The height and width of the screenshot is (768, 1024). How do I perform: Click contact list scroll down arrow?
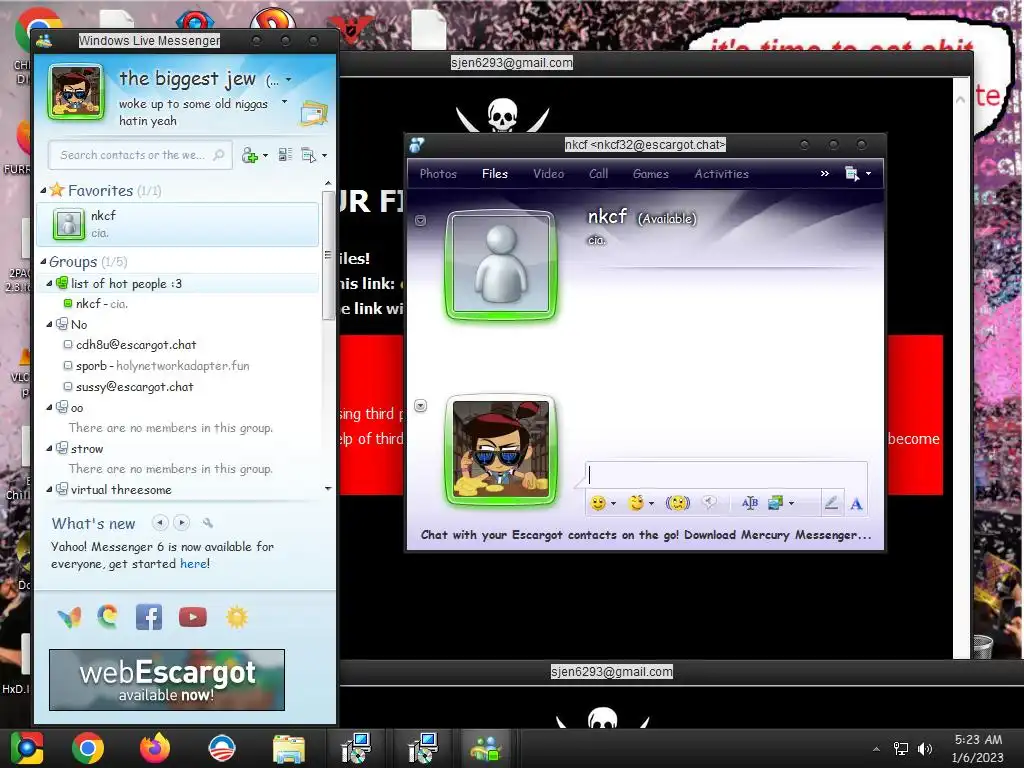point(328,488)
